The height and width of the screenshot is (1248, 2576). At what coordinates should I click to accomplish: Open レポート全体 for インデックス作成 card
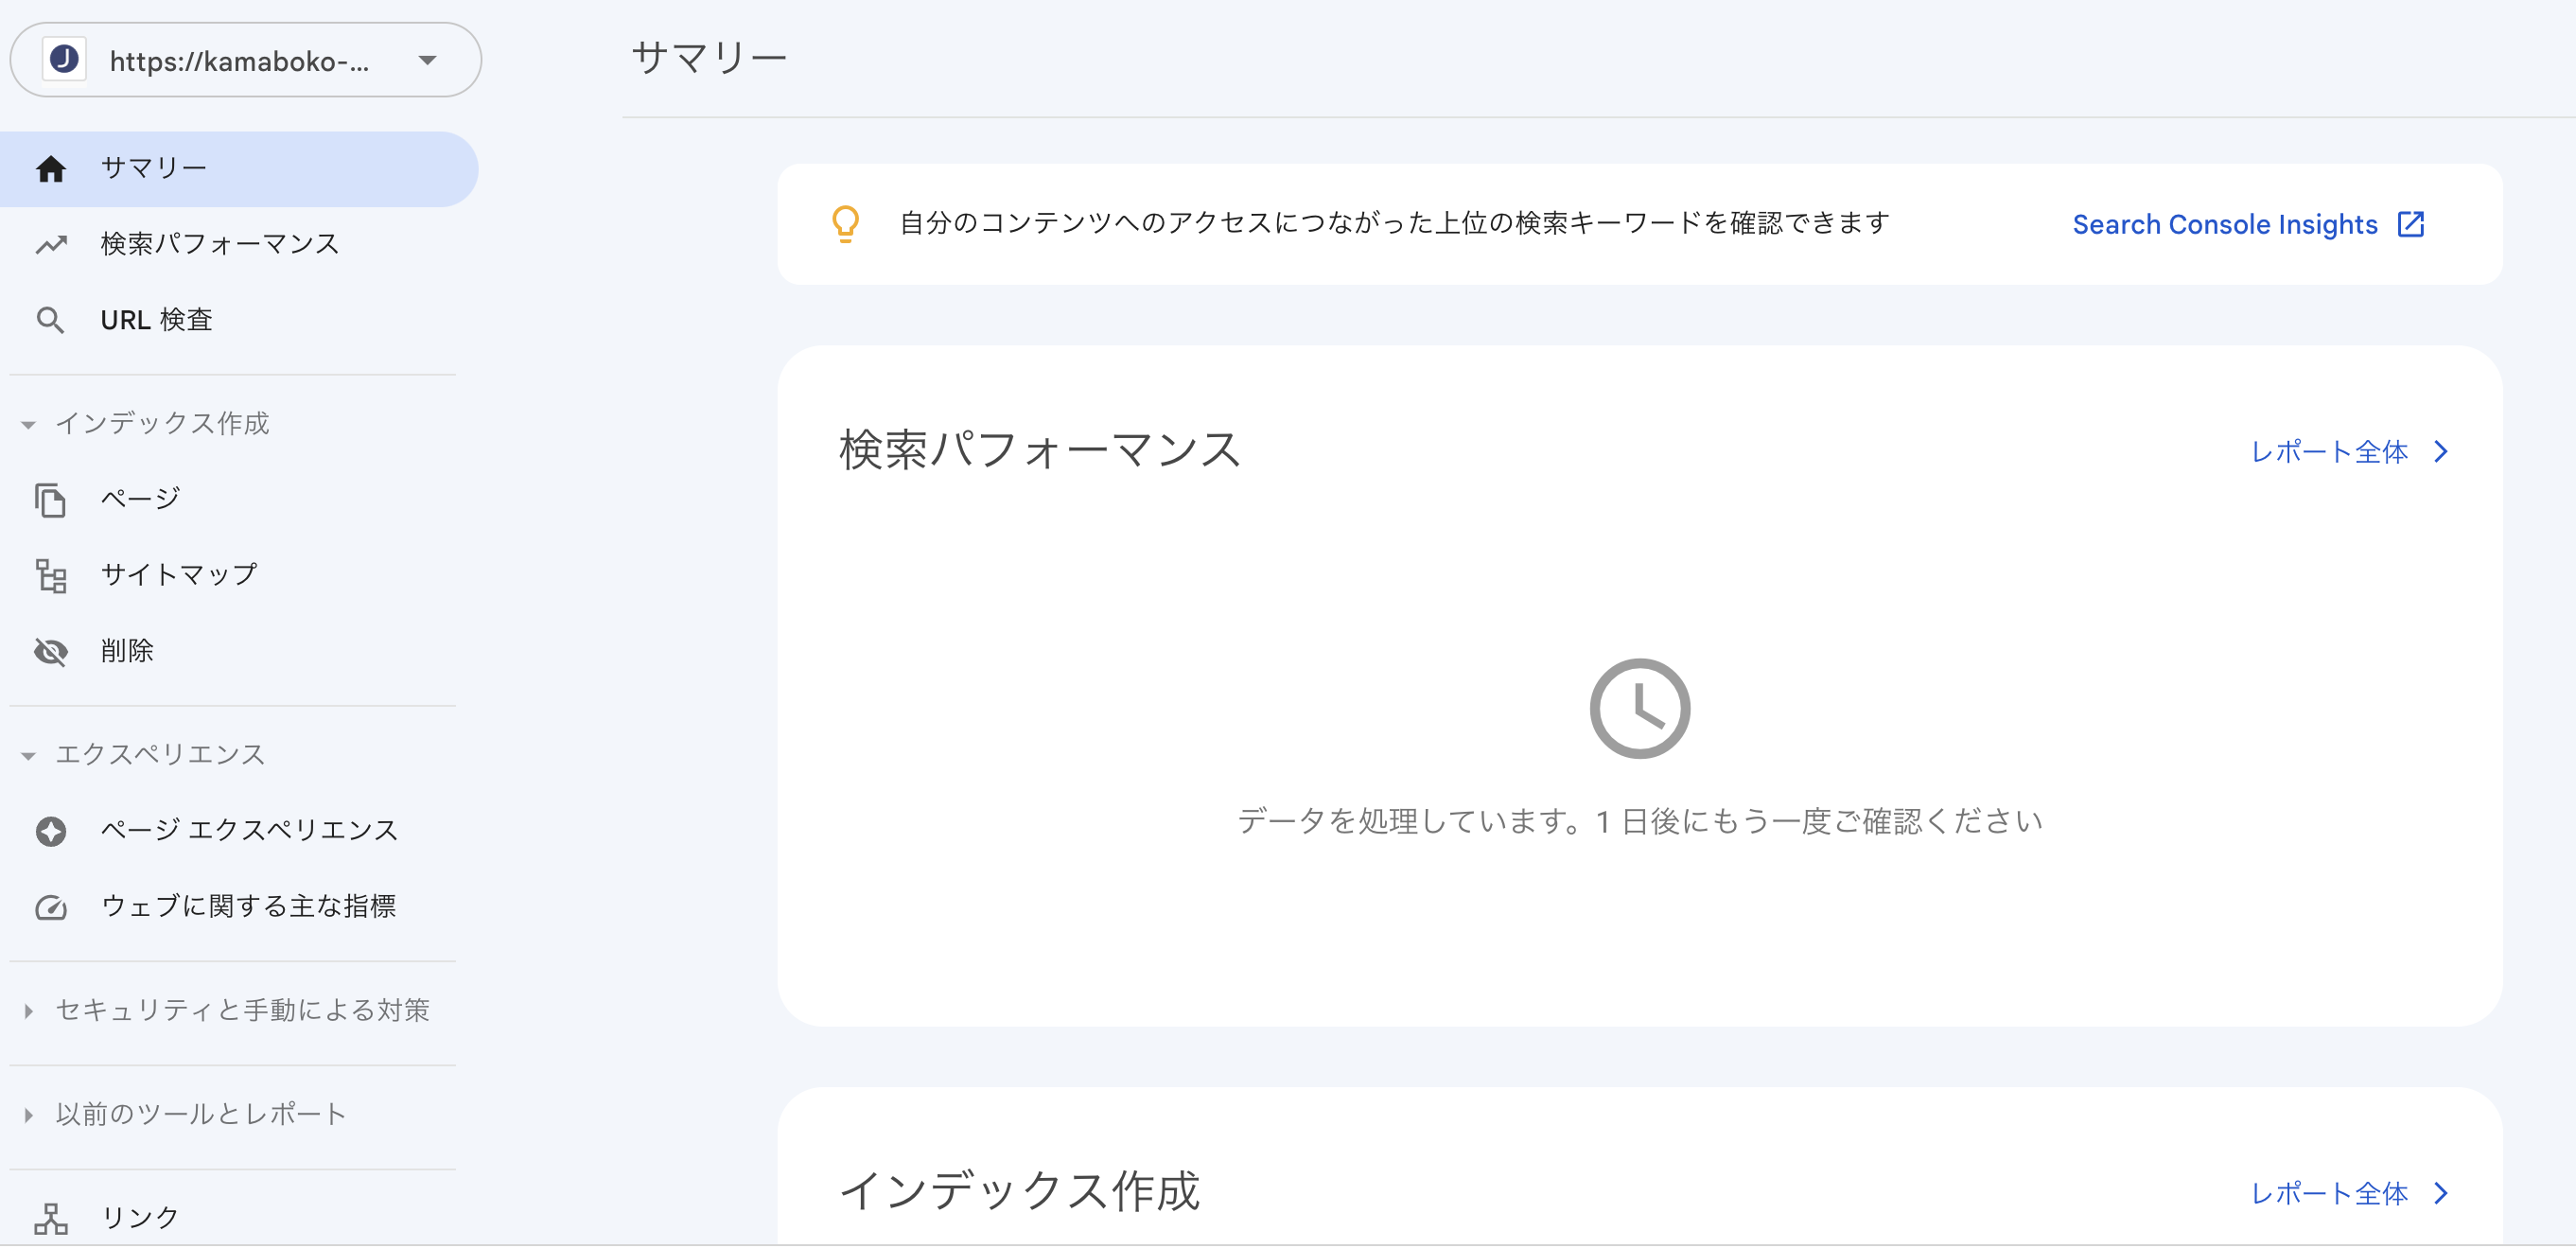click(2348, 1193)
